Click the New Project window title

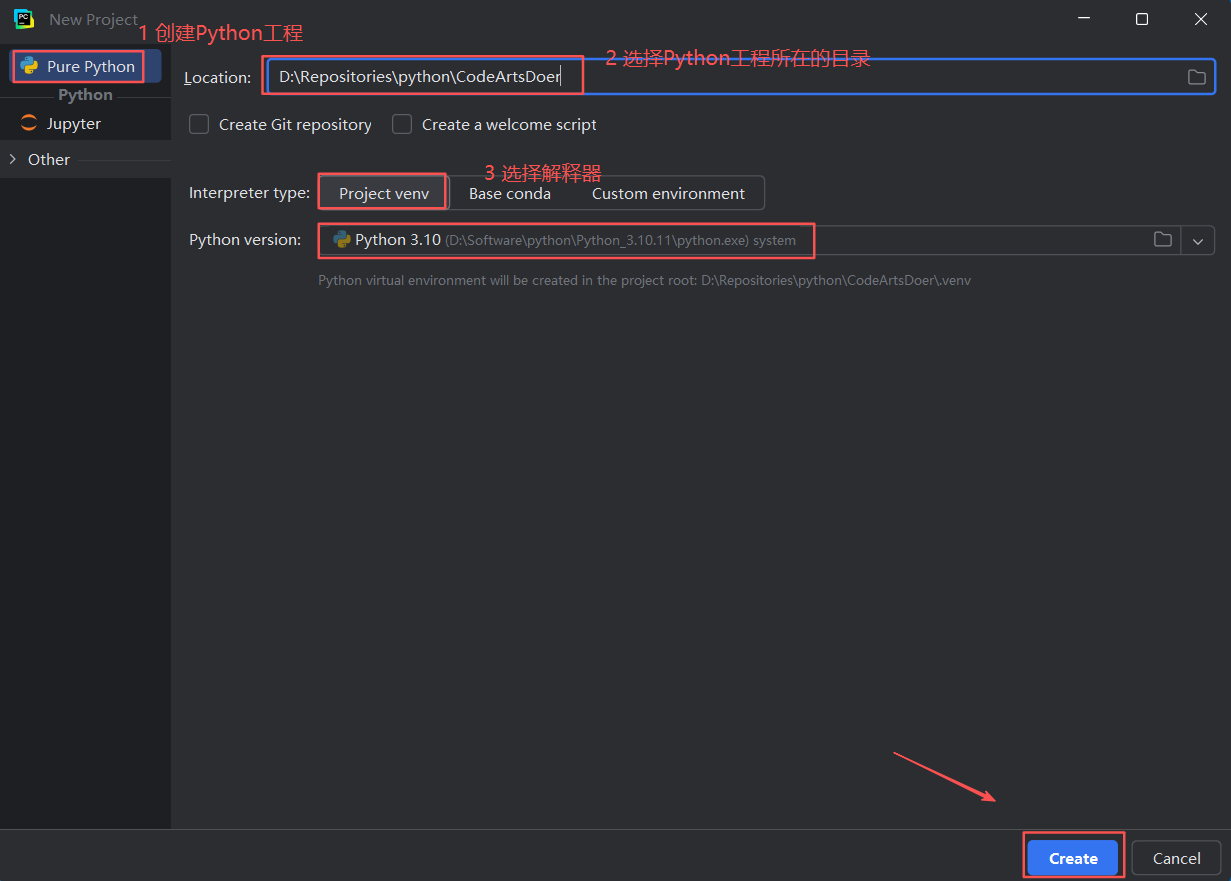(93, 19)
